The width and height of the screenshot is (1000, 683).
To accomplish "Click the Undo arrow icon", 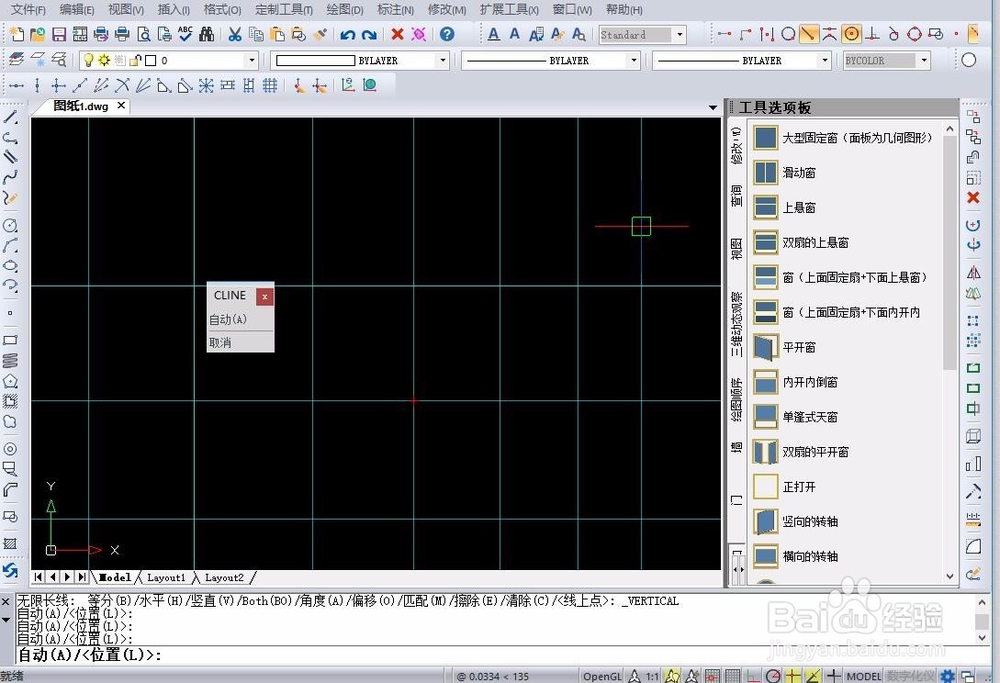I will click(x=347, y=34).
